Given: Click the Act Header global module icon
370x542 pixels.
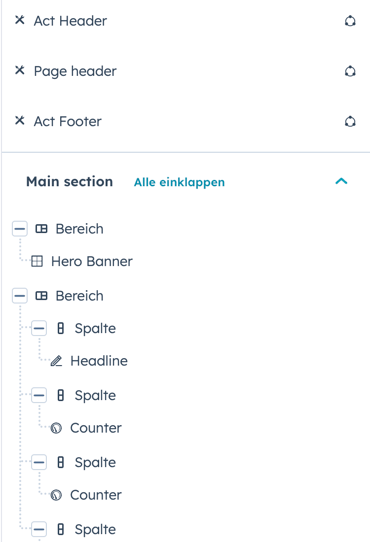Looking at the screenshot, I should click(350, 21).
